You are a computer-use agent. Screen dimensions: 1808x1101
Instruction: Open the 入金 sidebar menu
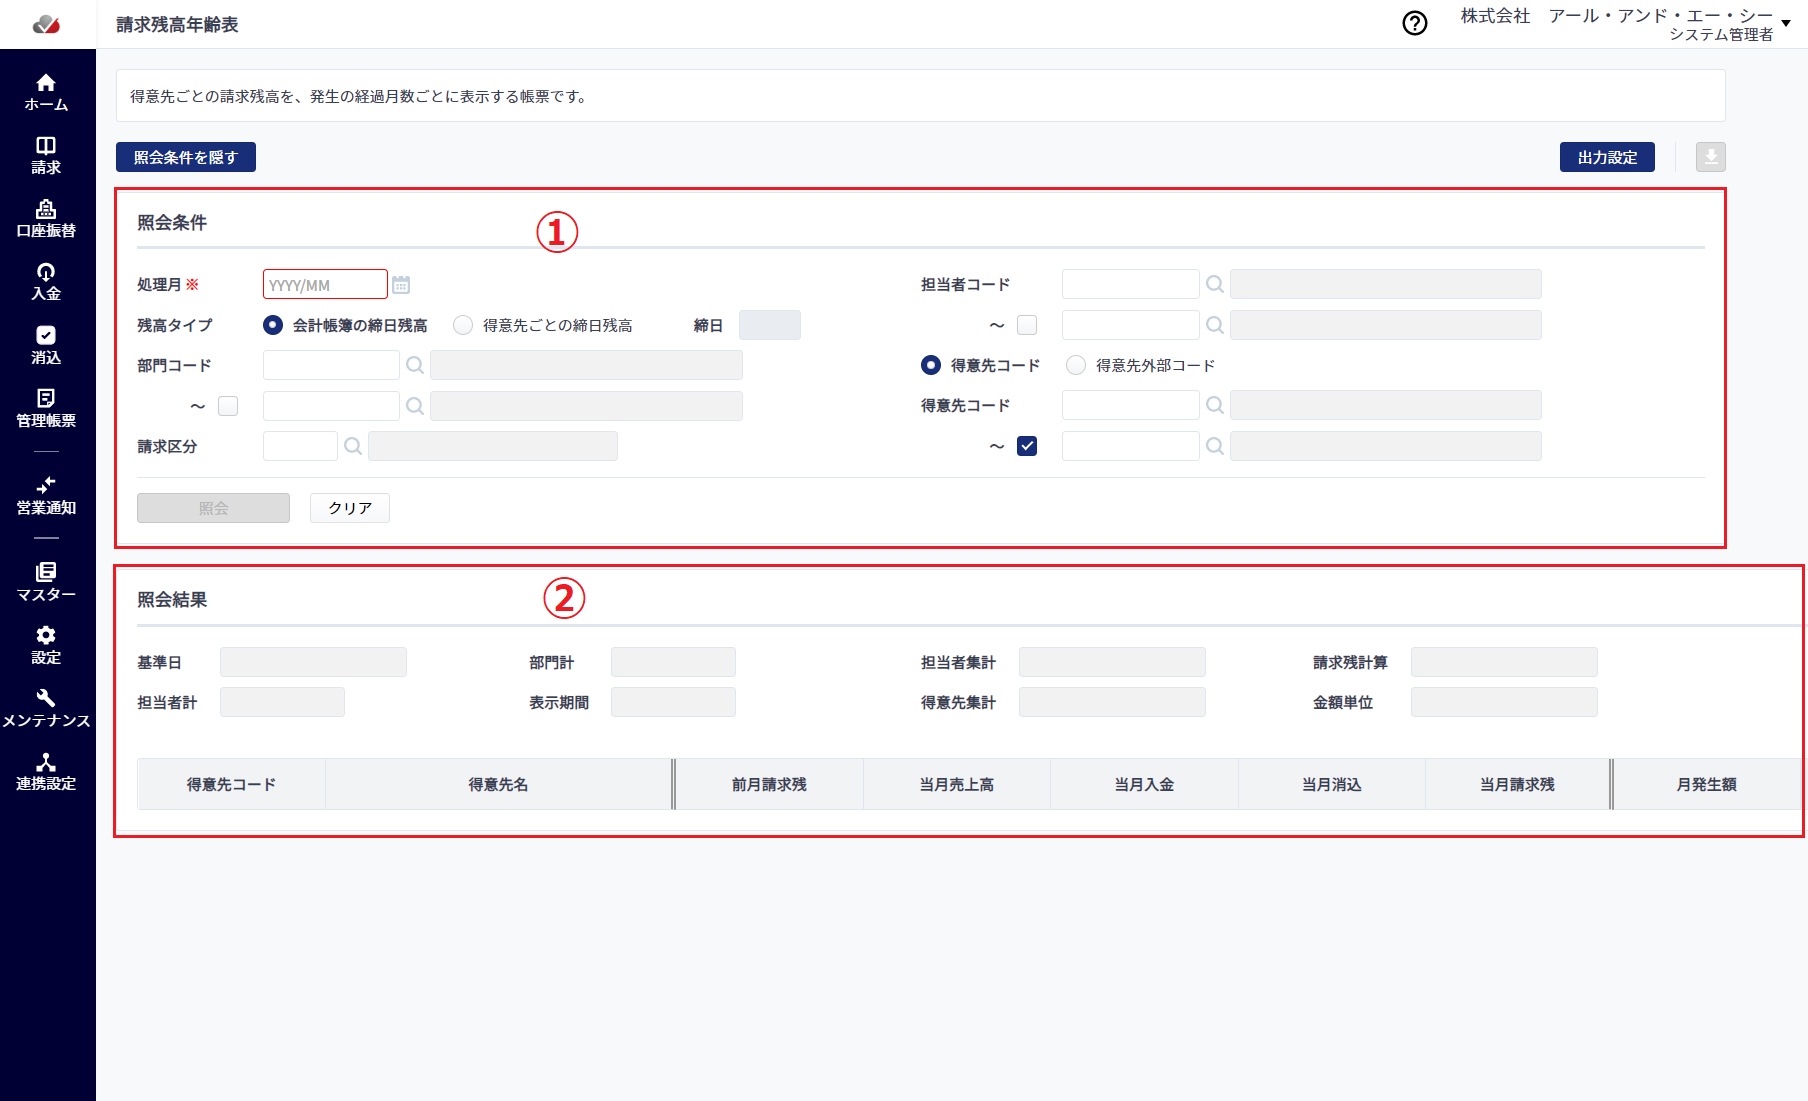click(46, 282)
